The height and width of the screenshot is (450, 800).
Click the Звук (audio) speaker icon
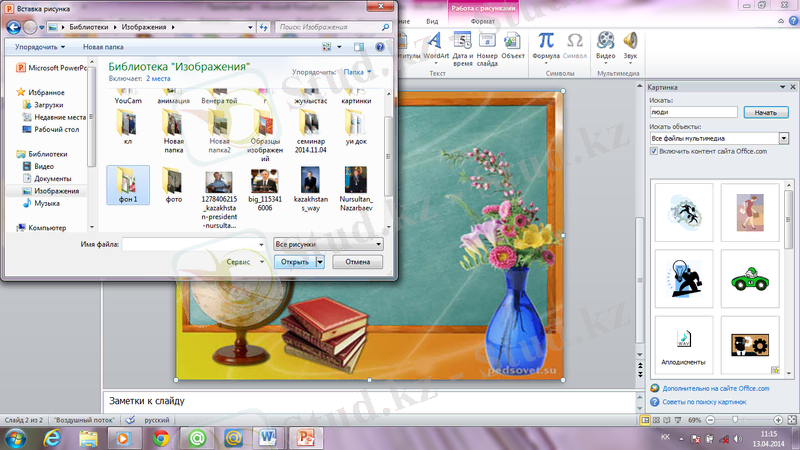631,44
